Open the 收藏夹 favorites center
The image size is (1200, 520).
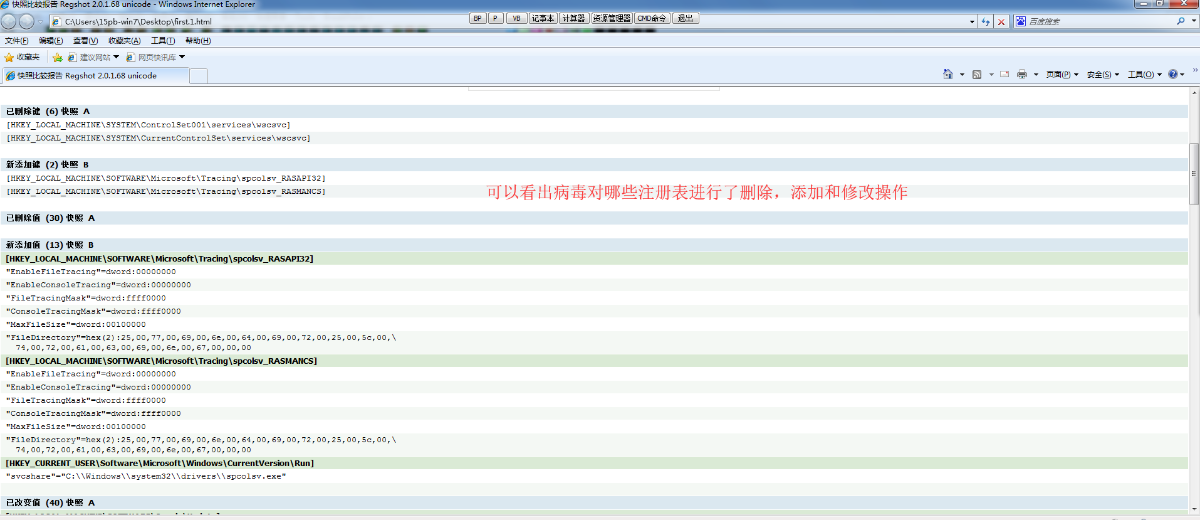pyautogui.click(x=22, y=57)
